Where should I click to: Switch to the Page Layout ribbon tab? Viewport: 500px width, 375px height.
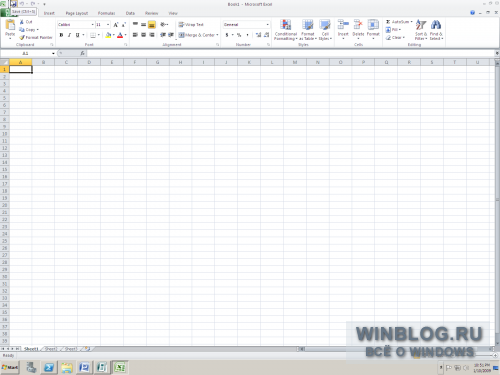tap(77, 13)
